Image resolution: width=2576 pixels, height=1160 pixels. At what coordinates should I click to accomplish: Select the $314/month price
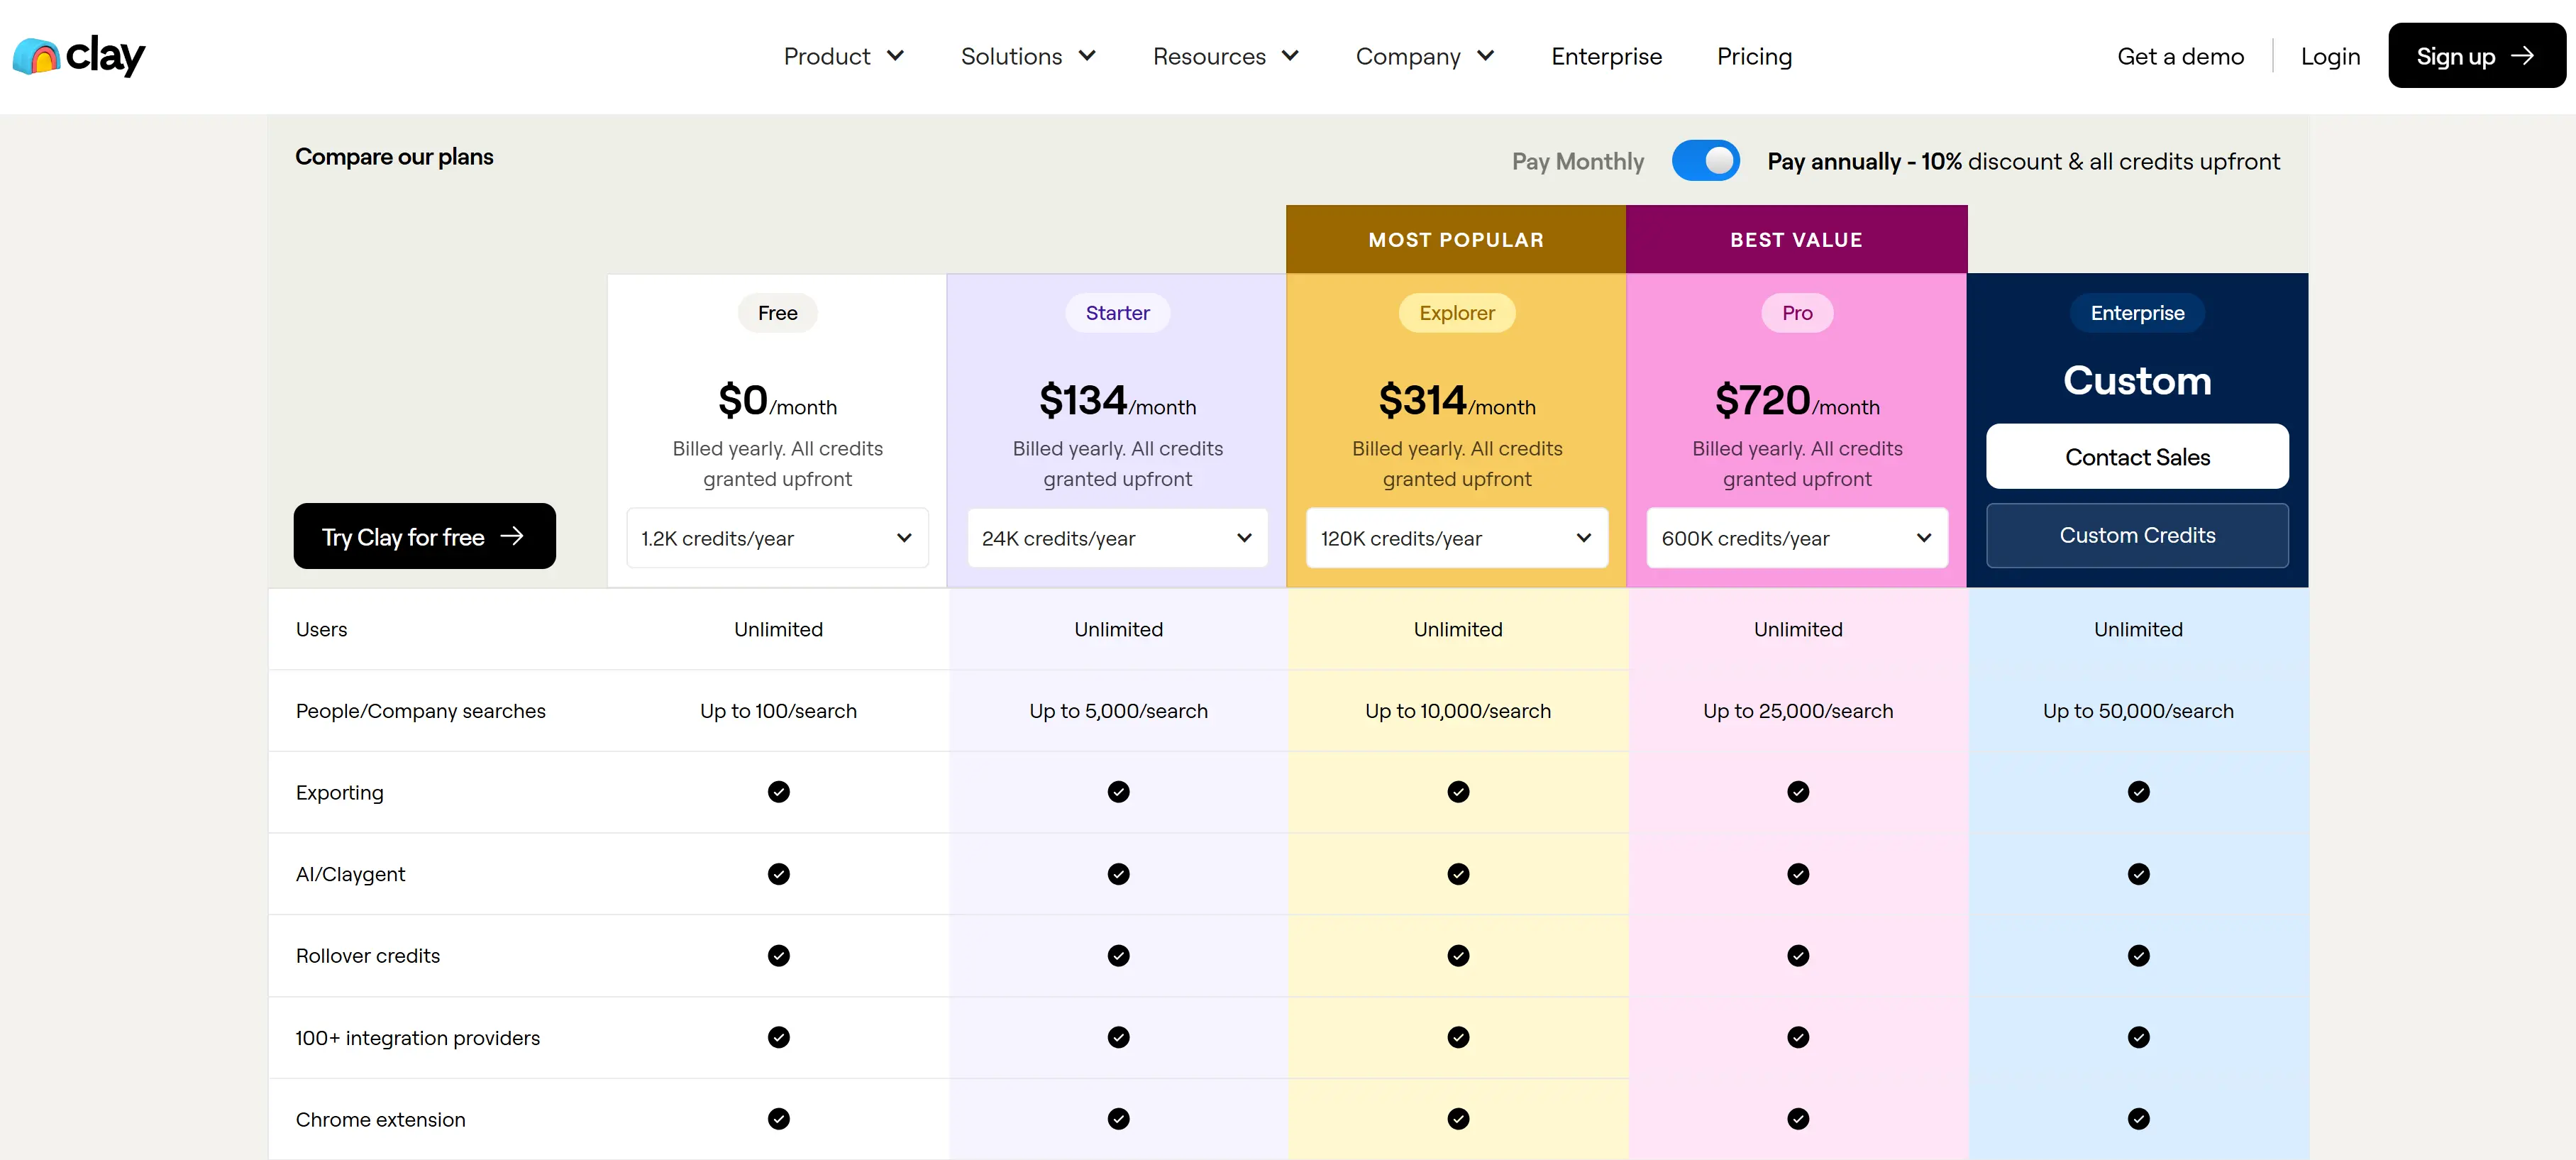1457,400
